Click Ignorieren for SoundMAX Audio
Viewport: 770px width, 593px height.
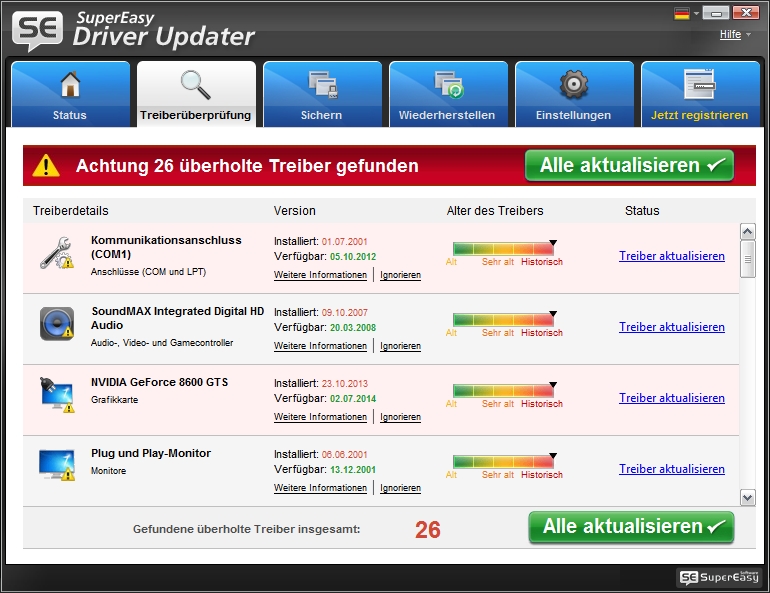[400, 346]
